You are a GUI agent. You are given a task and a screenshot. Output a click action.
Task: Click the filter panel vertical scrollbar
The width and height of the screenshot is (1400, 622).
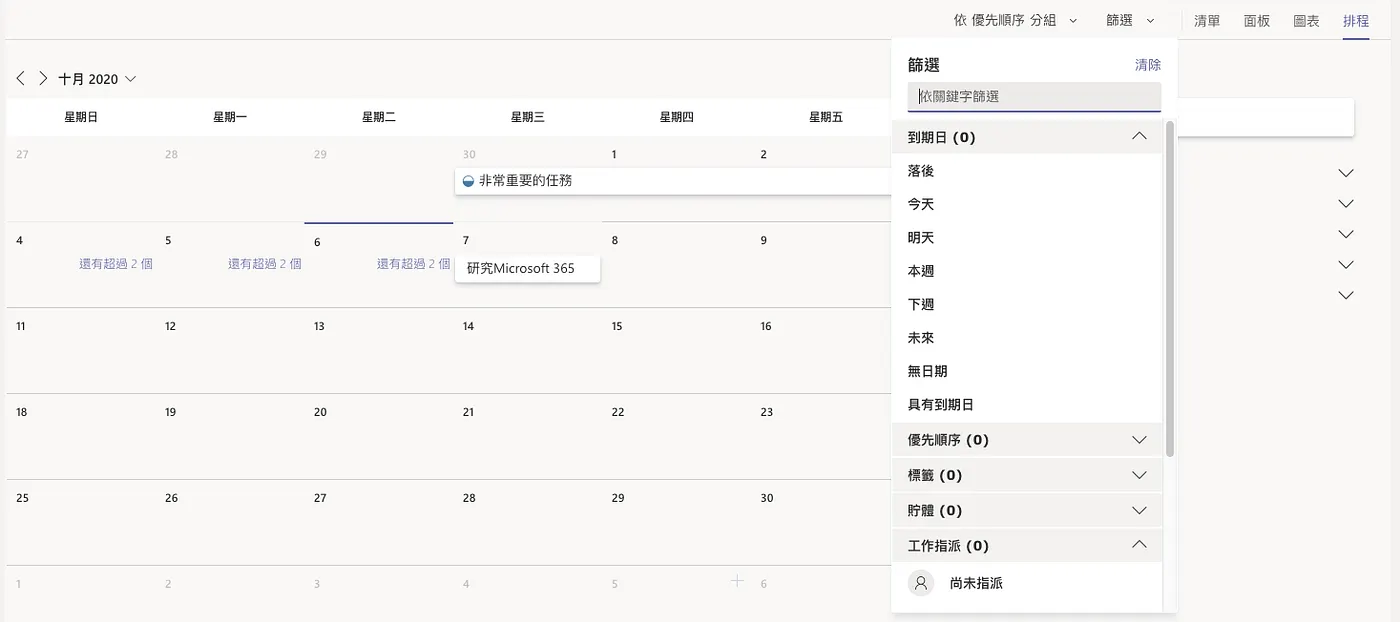(x=1170, y=288)
